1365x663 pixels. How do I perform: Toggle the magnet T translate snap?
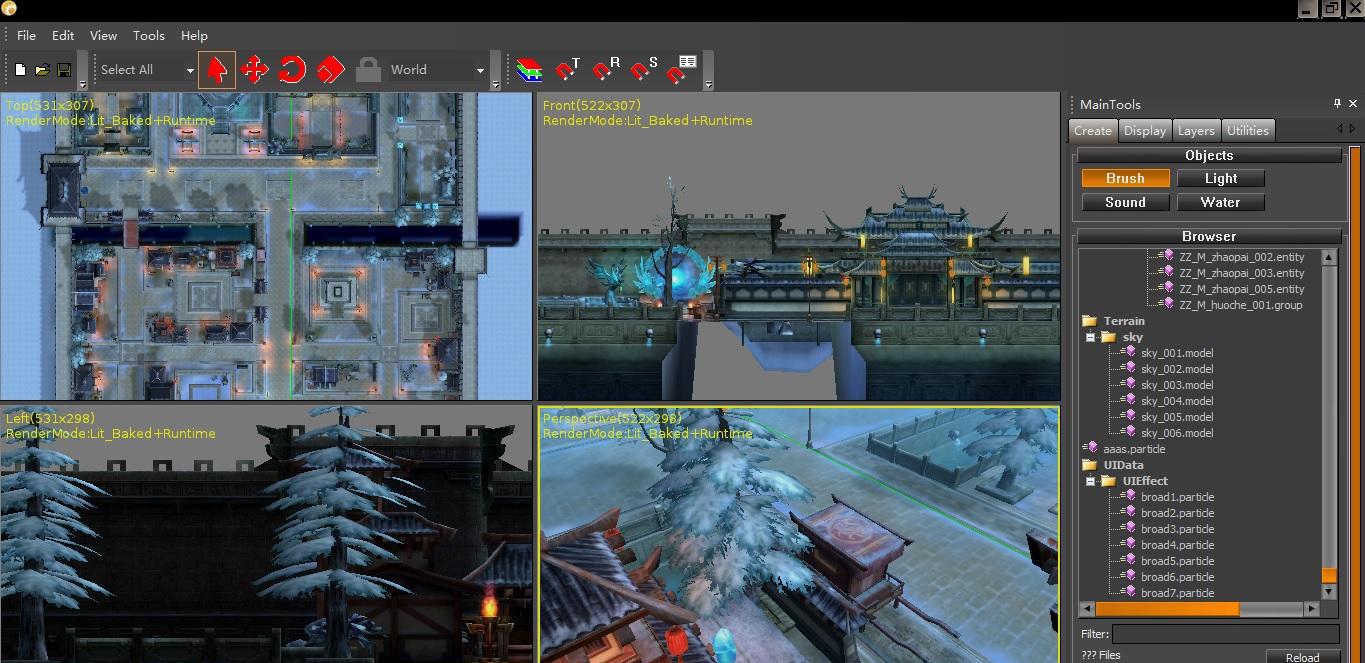point(568,70)
